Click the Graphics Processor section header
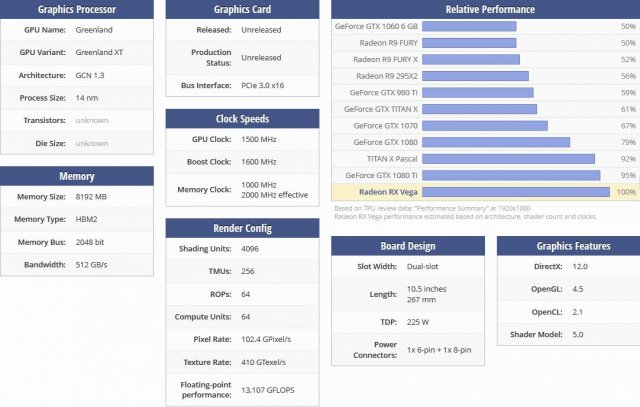 77,9
